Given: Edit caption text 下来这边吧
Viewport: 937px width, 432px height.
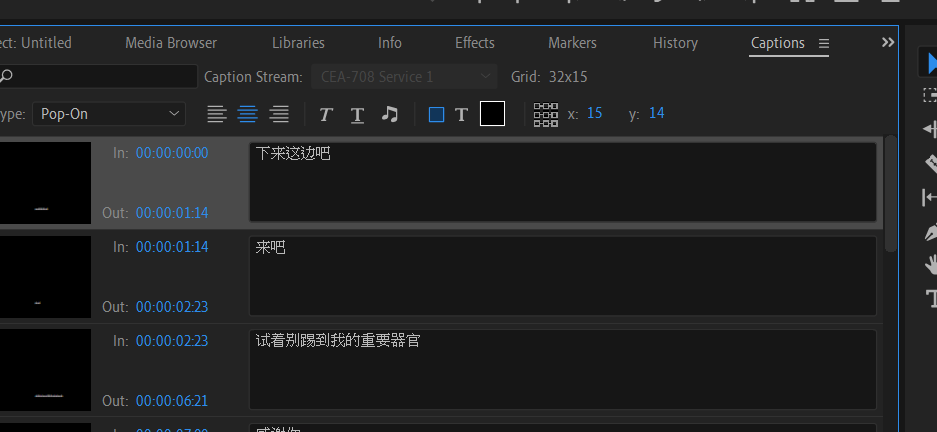Looking at the screenshot, I should click(563, 182).
